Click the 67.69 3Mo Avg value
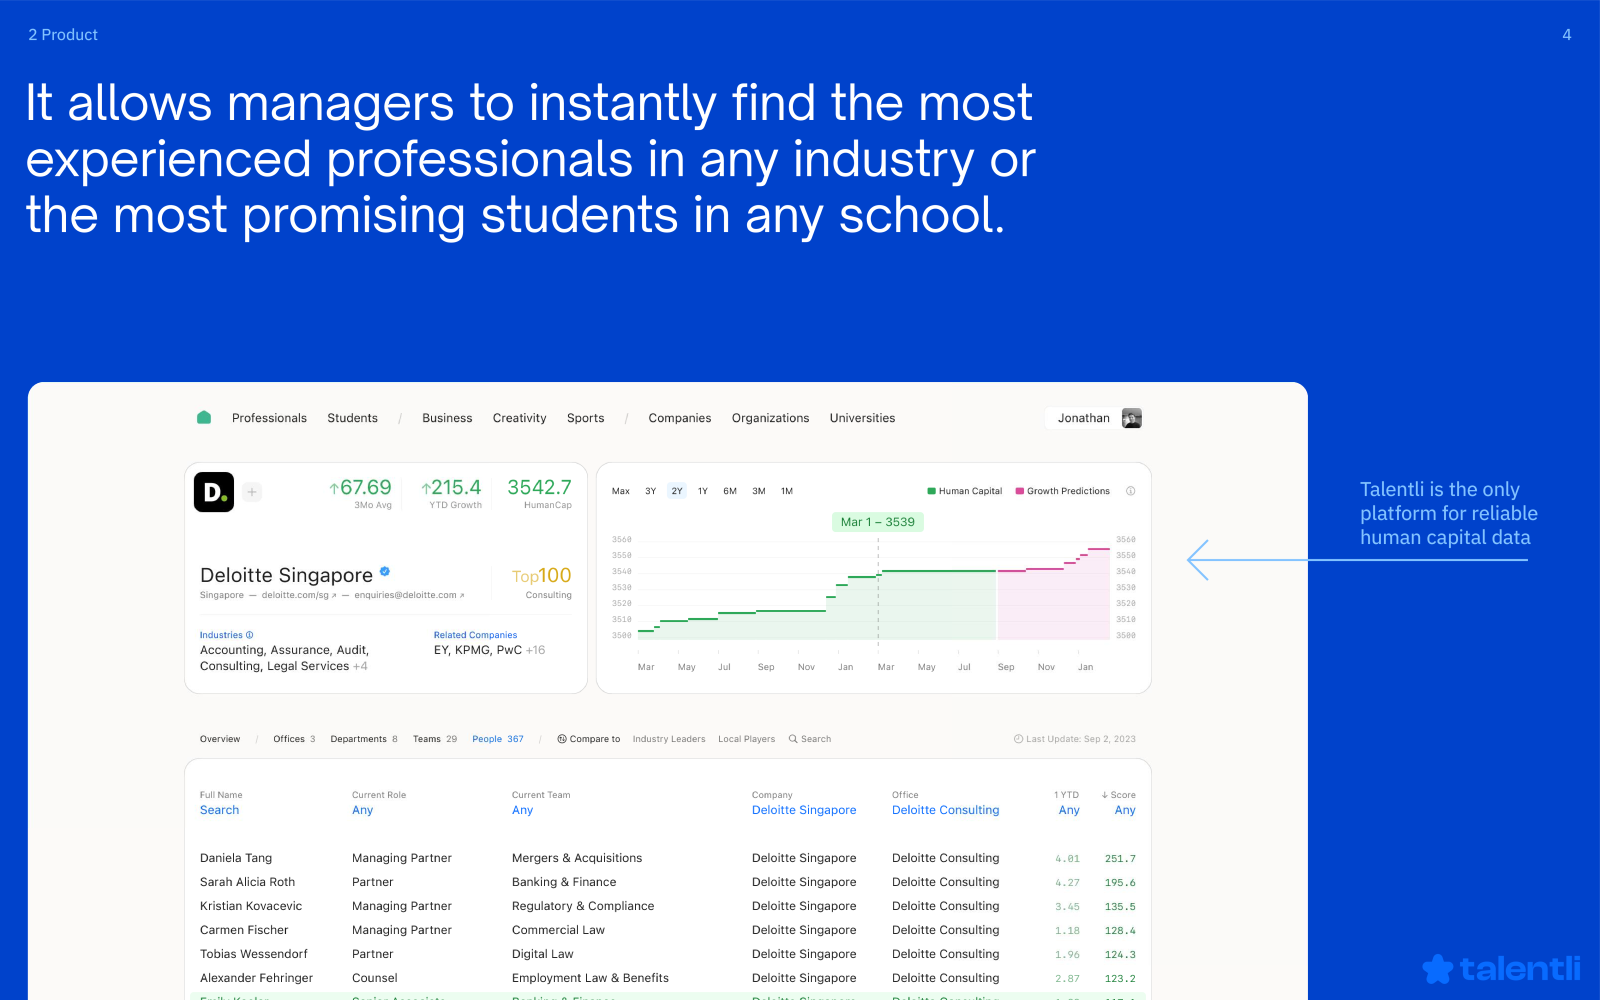This screenshot has height=1000, width=1600. coord(360,493)
